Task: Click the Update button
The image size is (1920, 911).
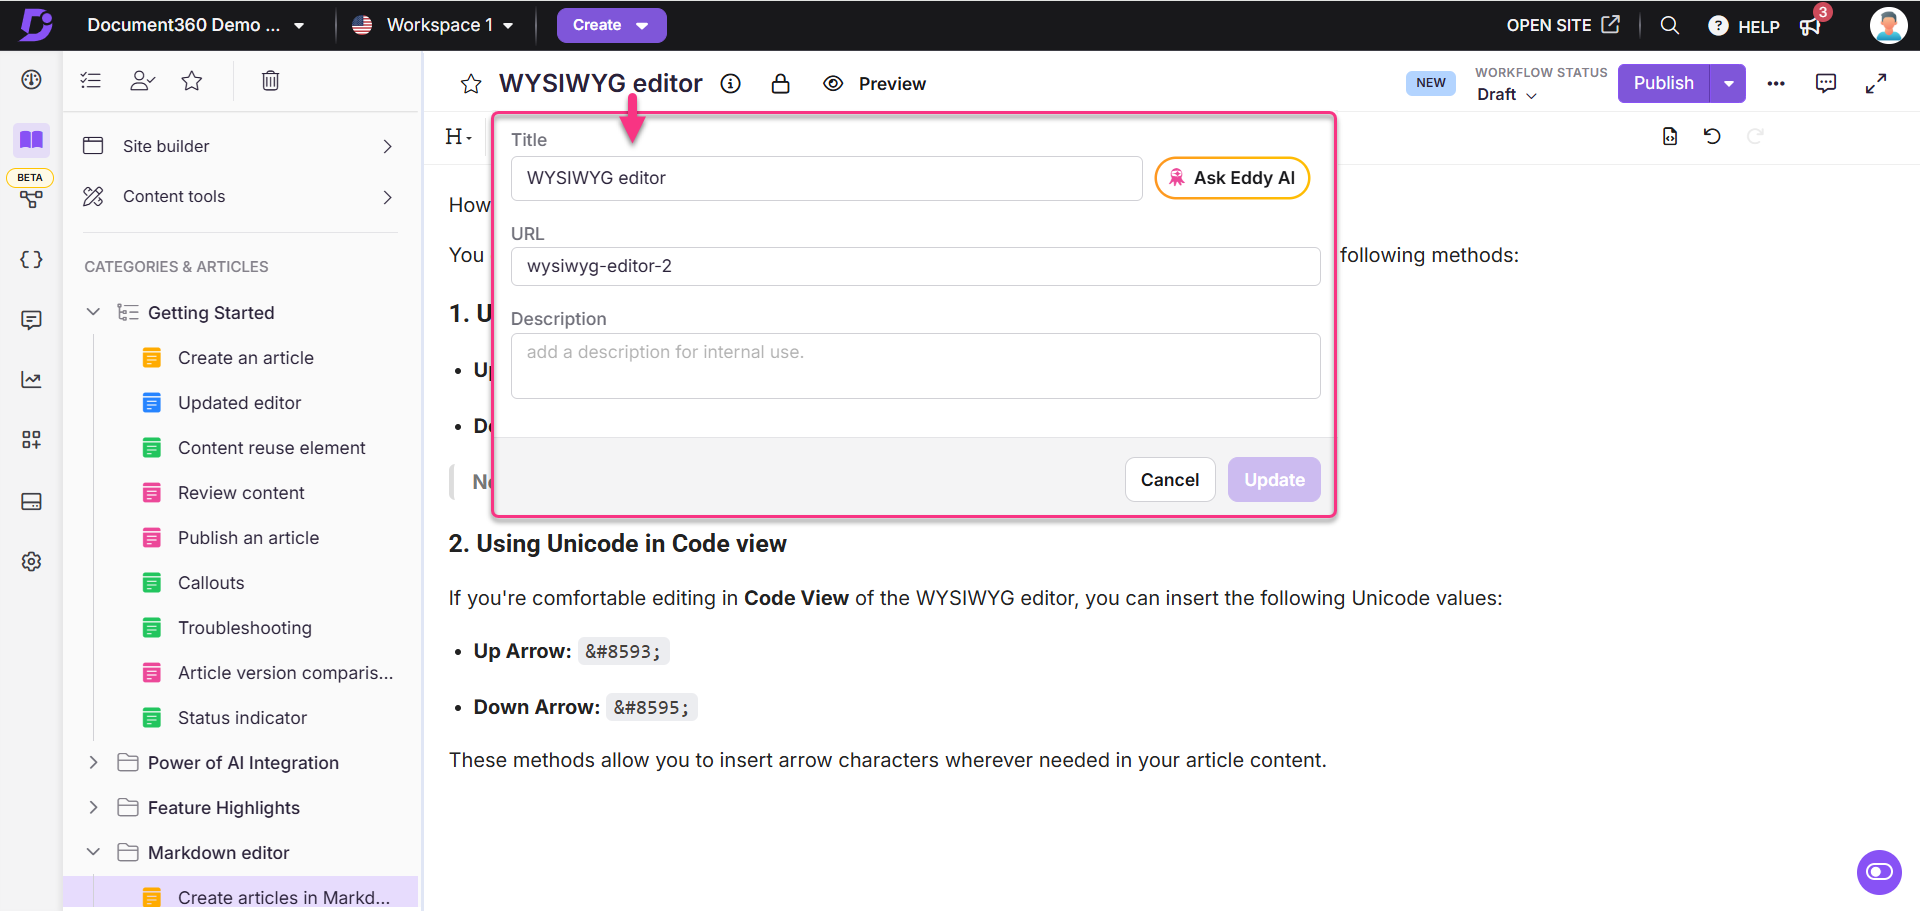Action: [1274, 480]
